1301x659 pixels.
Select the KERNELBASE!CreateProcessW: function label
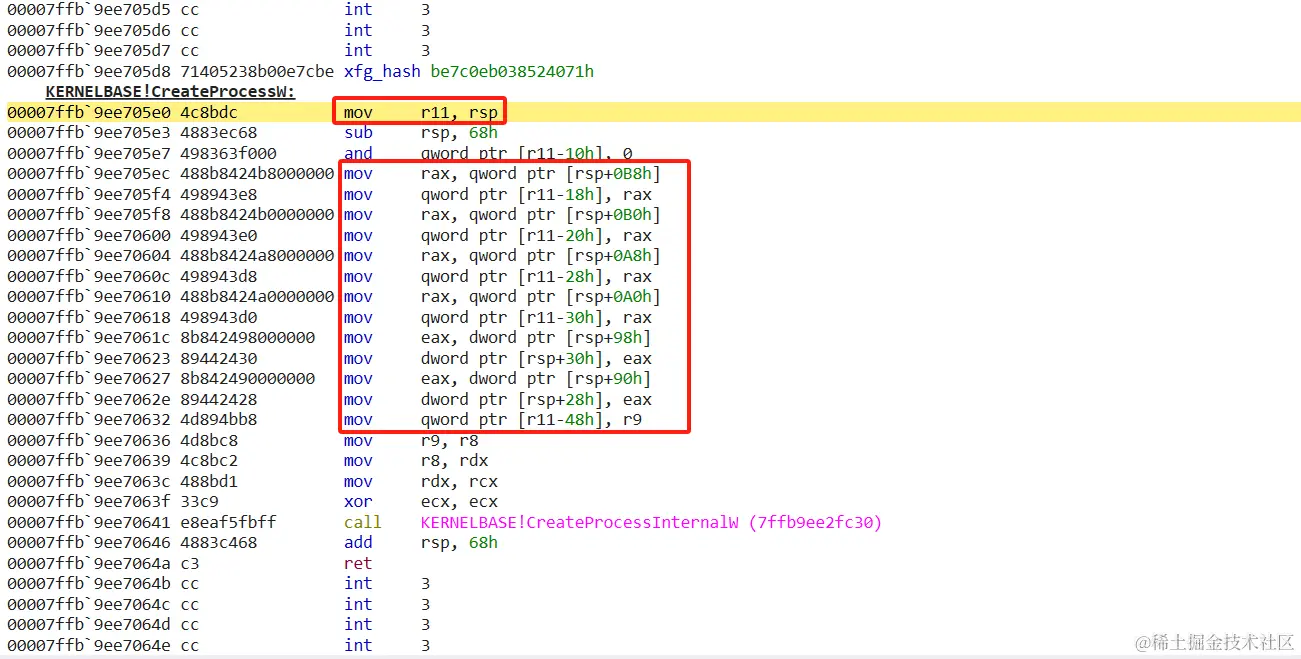(x=170, y=92)
